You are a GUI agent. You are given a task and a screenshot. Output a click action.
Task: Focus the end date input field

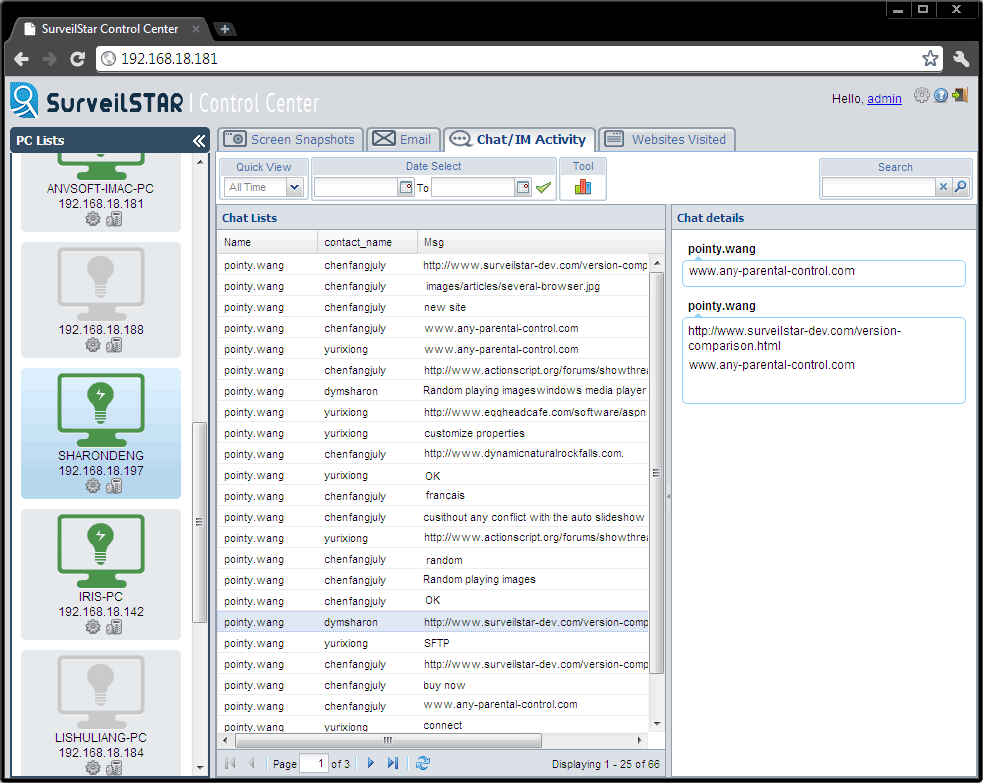[x=473, y=187]
